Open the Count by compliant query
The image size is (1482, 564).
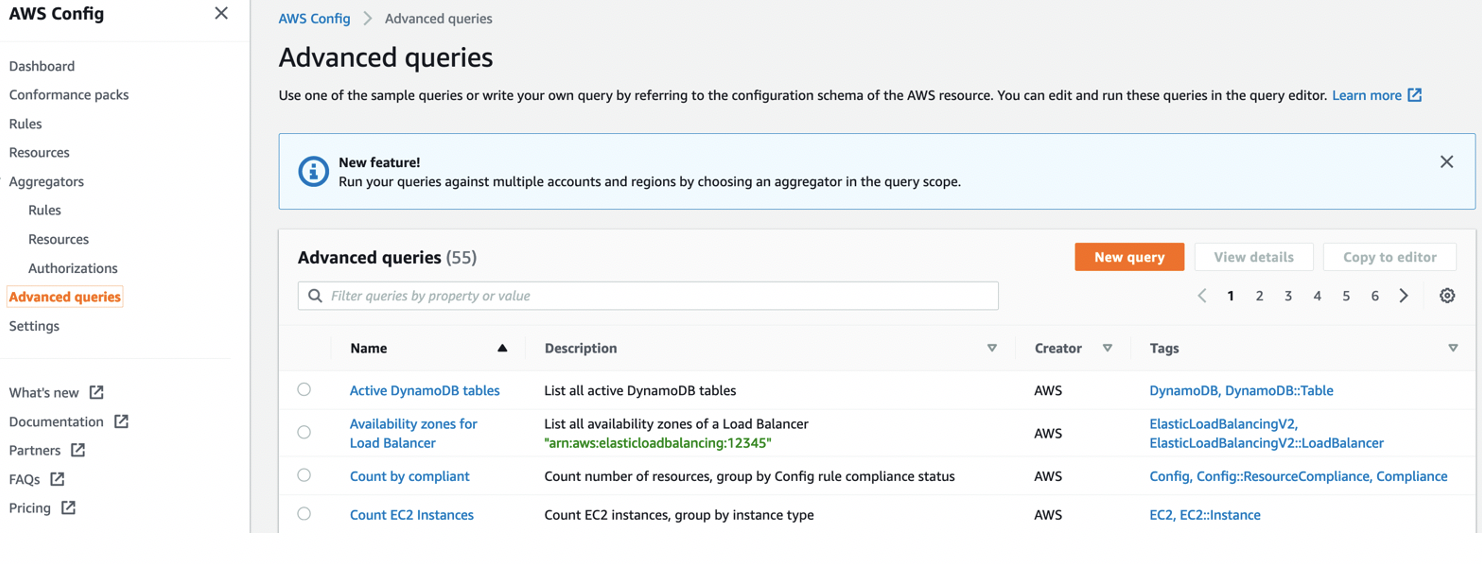[x=410, y=476]
